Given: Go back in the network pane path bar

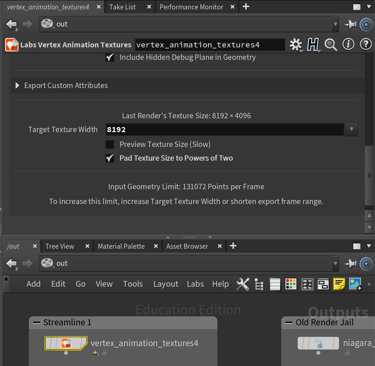Looking at the screenshot, I should (x=11, y=263).
